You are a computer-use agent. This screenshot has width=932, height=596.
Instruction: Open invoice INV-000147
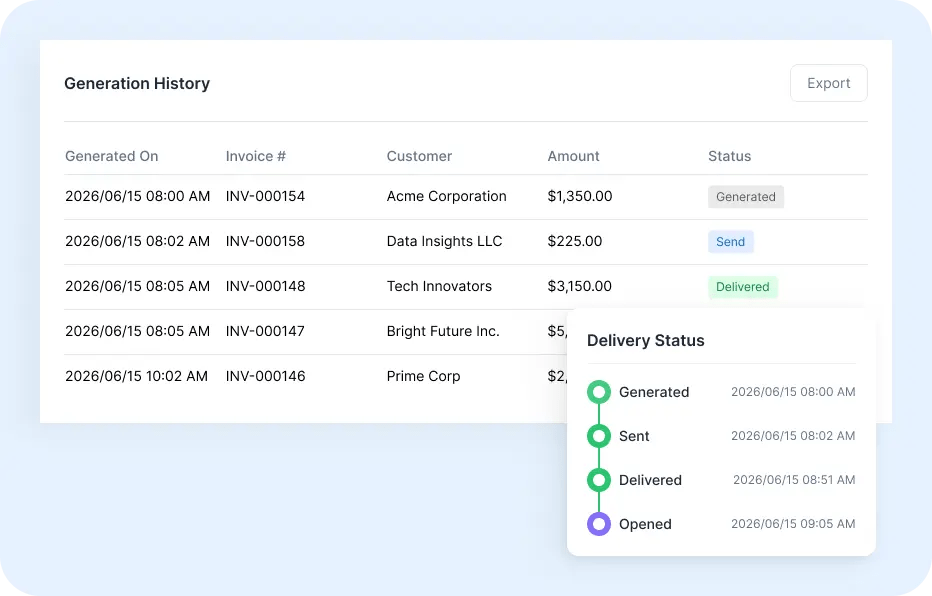coord(265,331)
